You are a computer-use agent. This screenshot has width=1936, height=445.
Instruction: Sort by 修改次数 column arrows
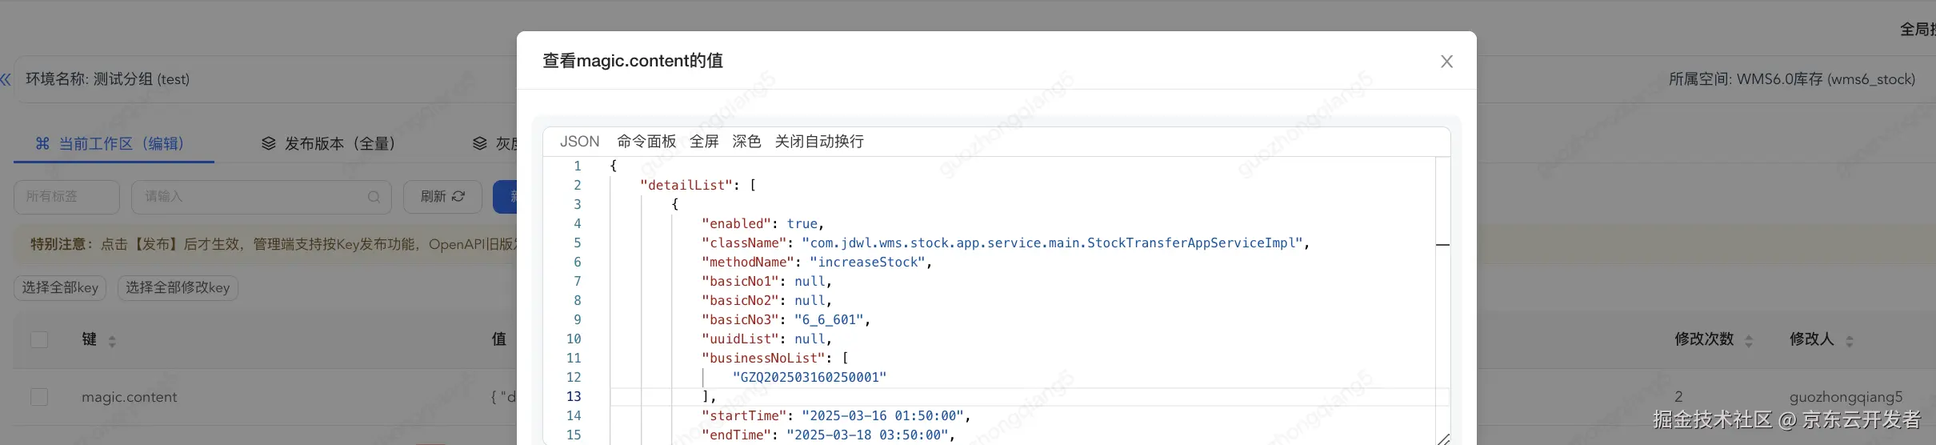[x=1749, y=341]
